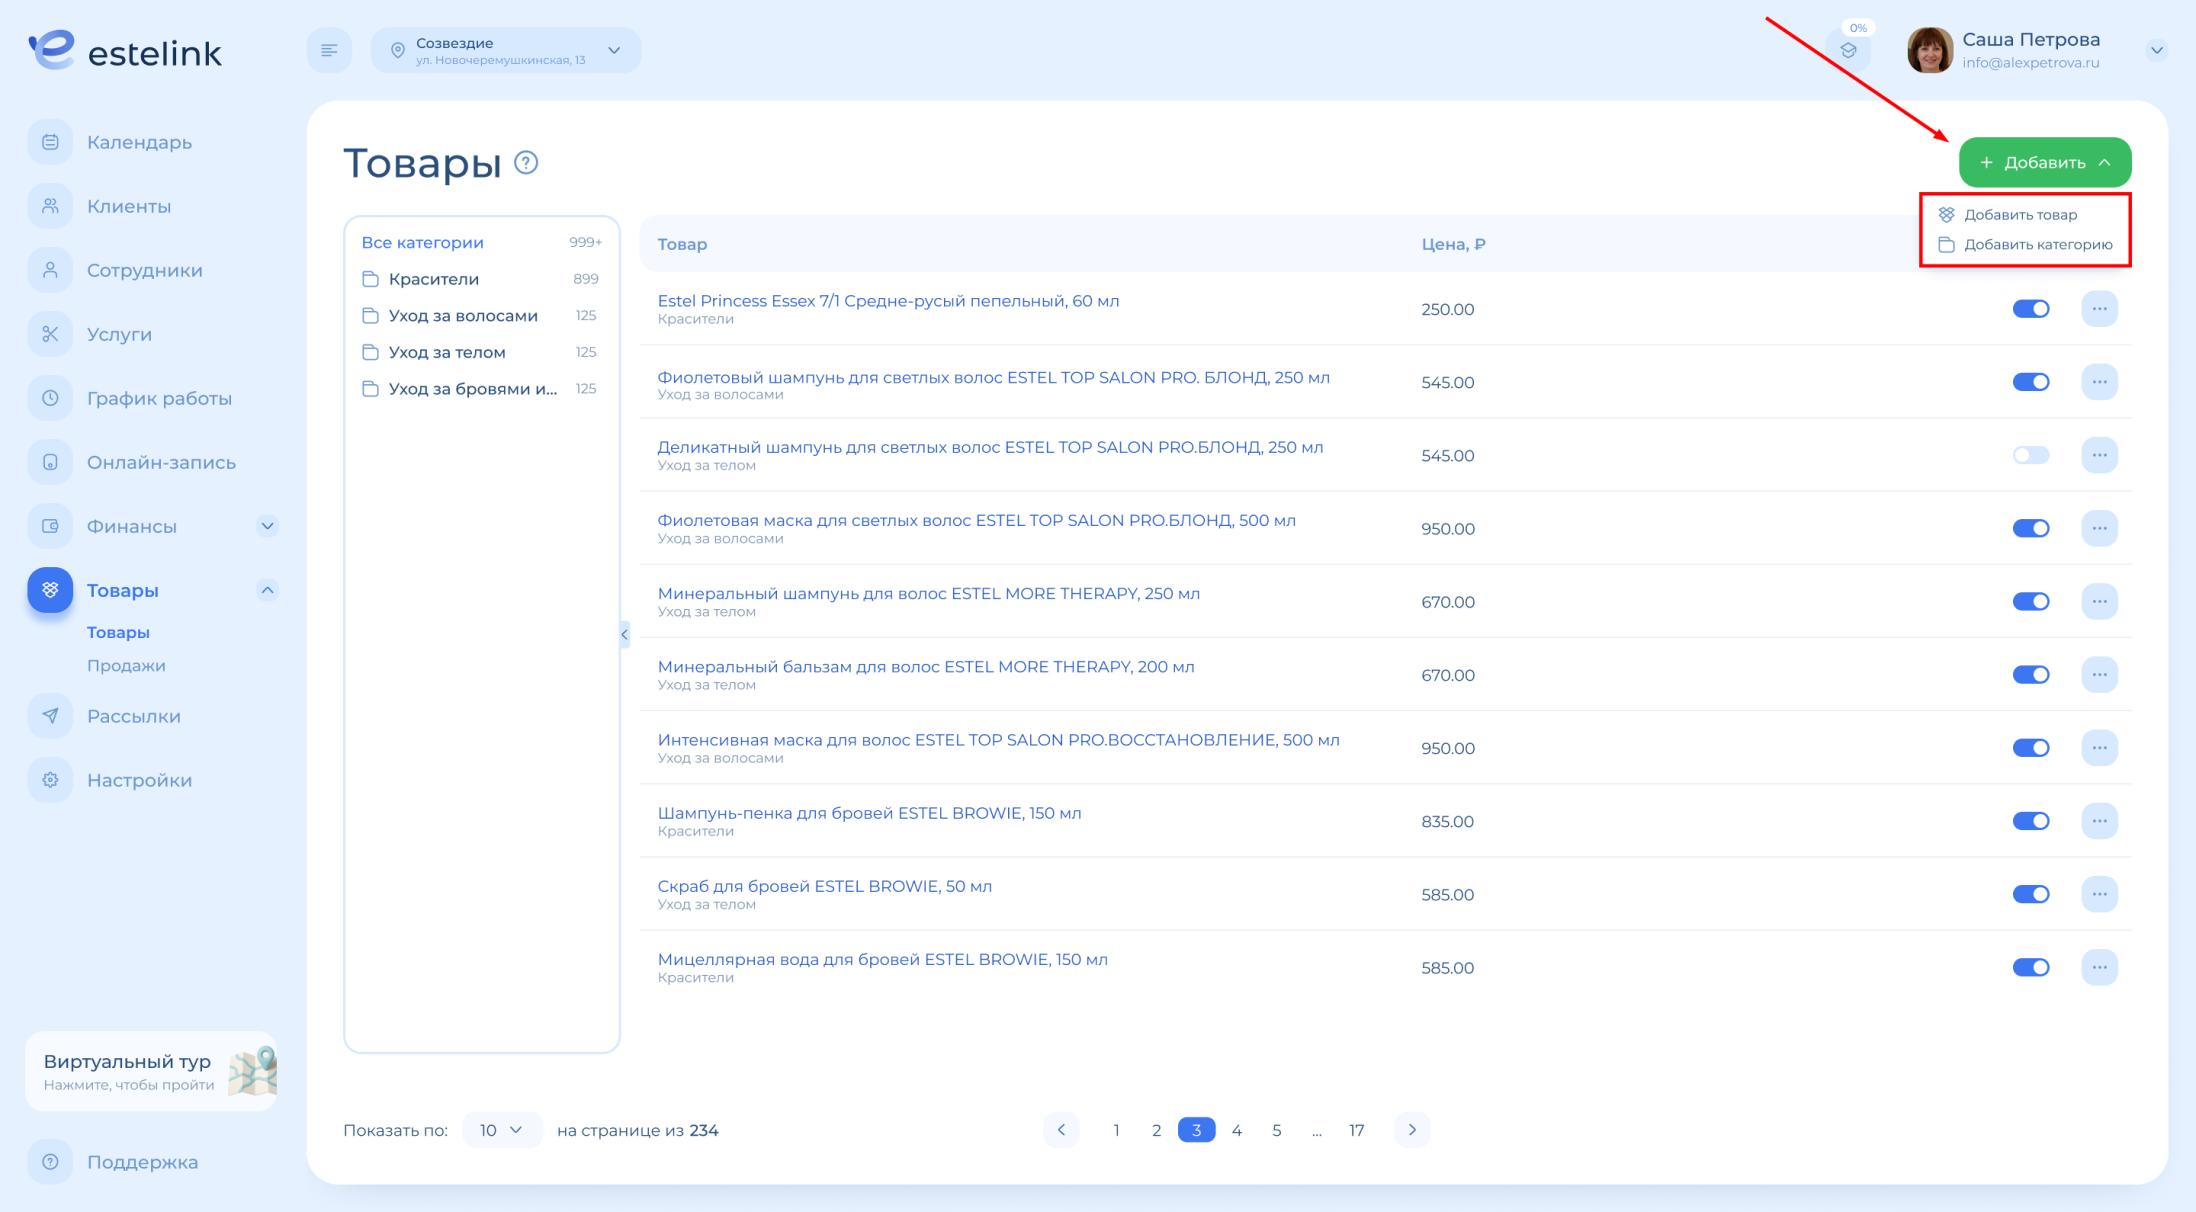Open the Продажи submenu item
The height and width of the screenshot is (1212, 2196).
coord(126,665)
